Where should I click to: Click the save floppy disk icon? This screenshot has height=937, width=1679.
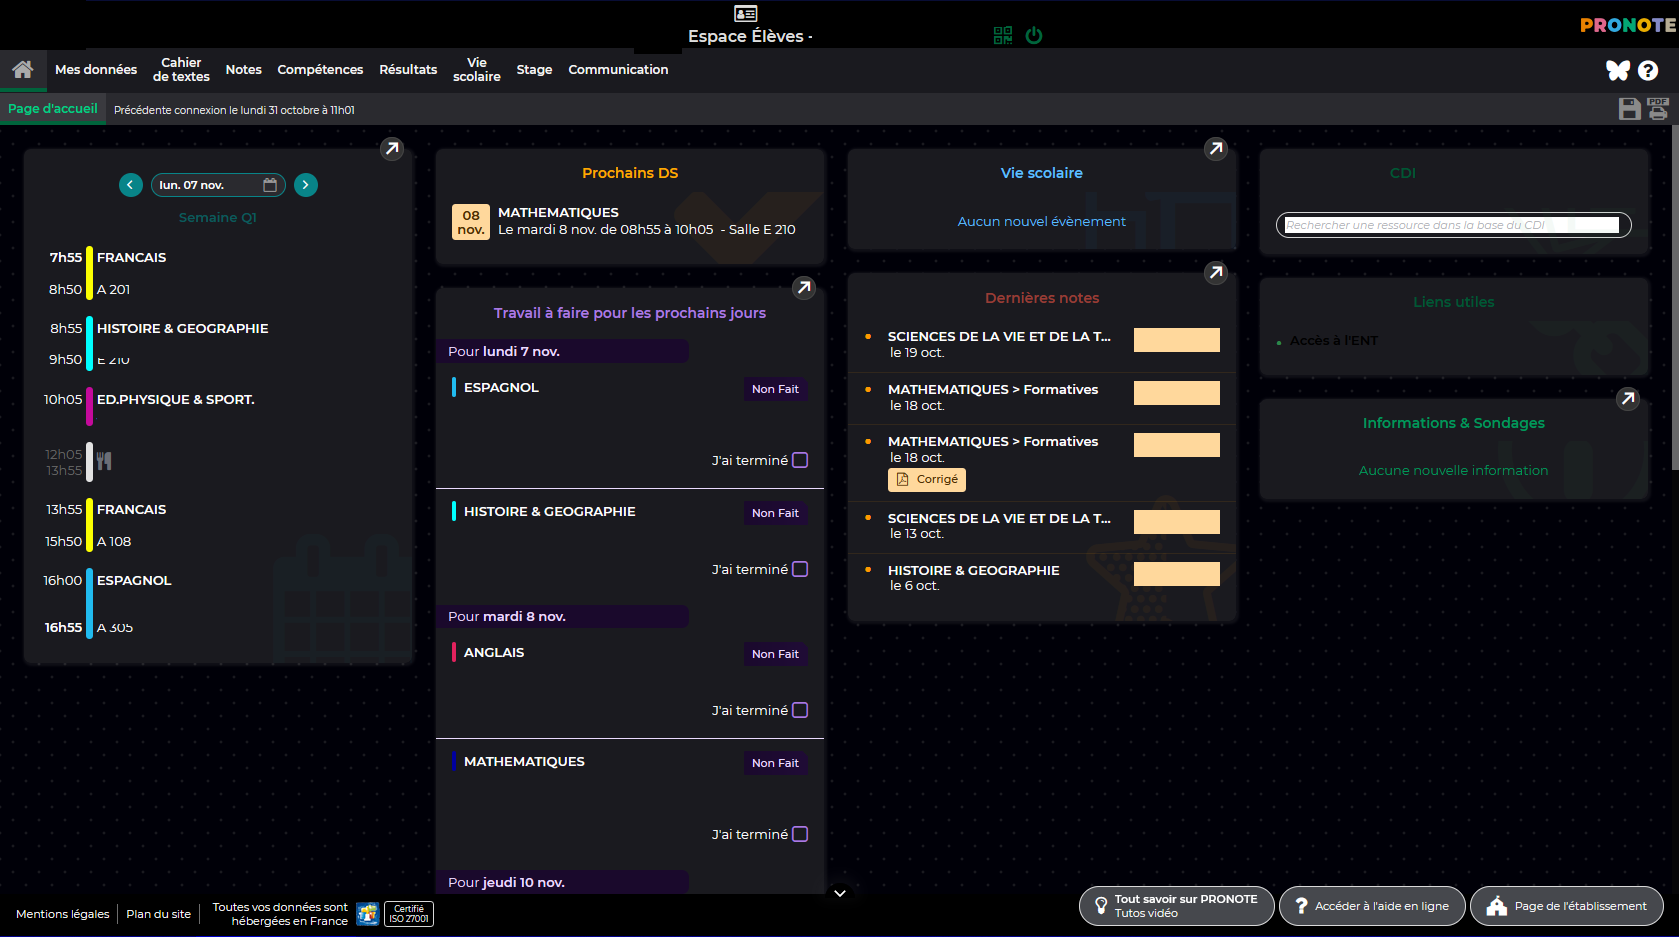(x=1629, y=109)
